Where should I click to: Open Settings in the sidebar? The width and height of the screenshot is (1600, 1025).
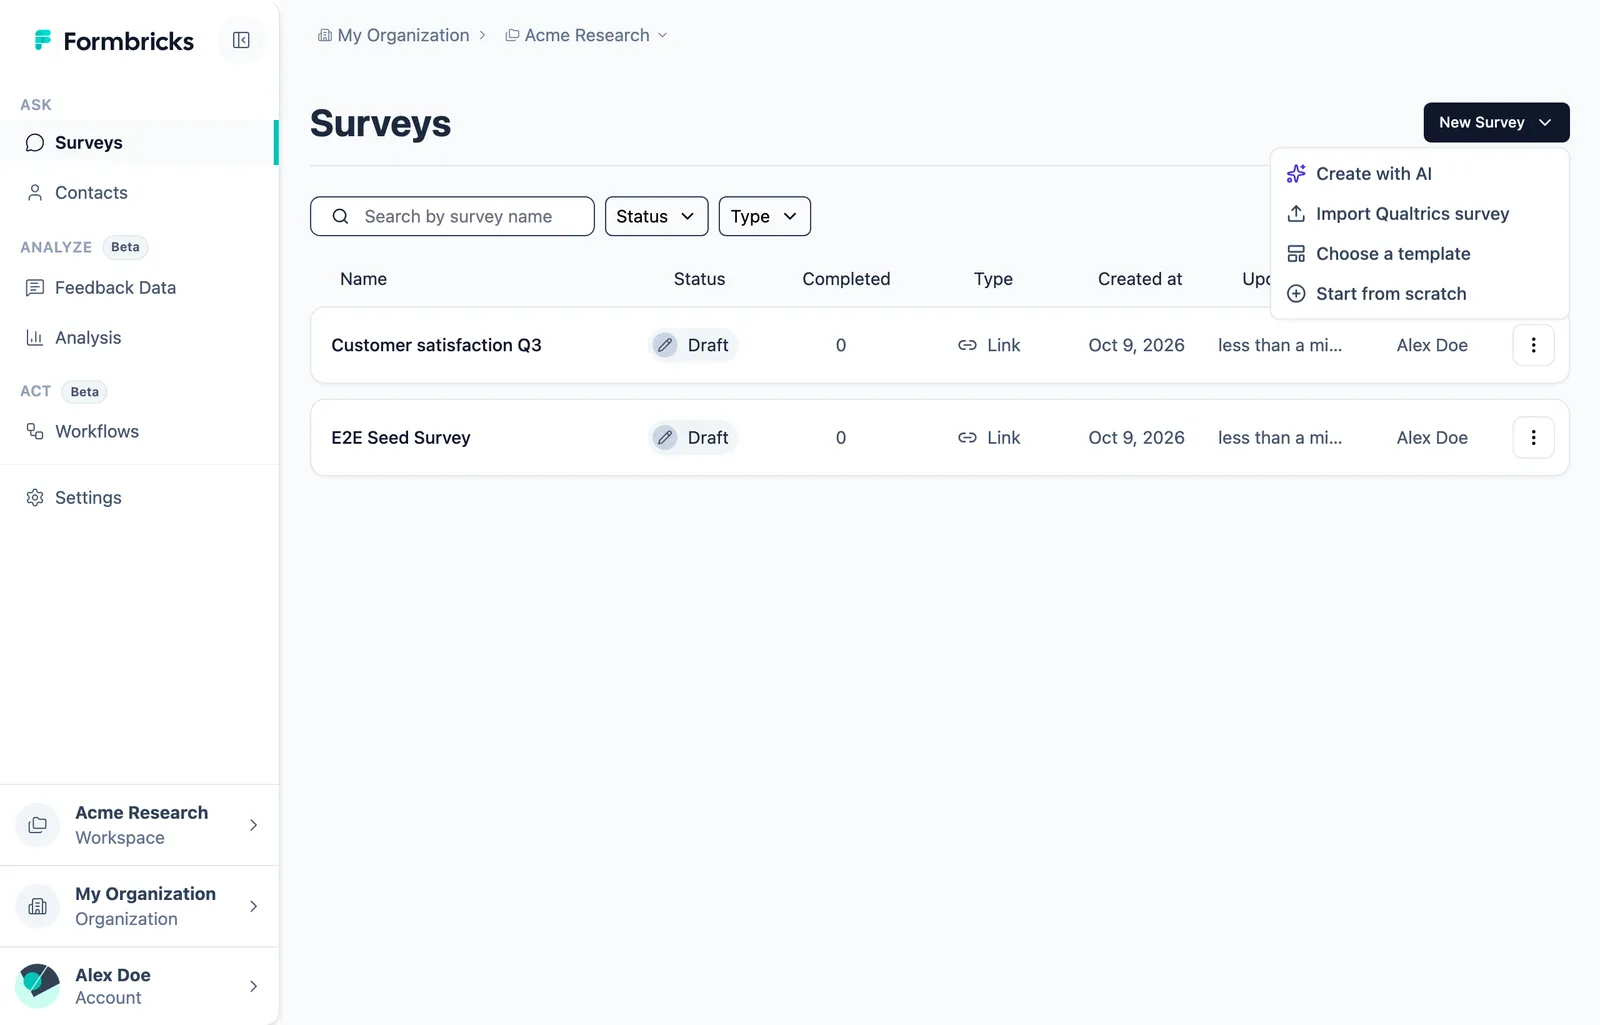[x=138, y=498]
